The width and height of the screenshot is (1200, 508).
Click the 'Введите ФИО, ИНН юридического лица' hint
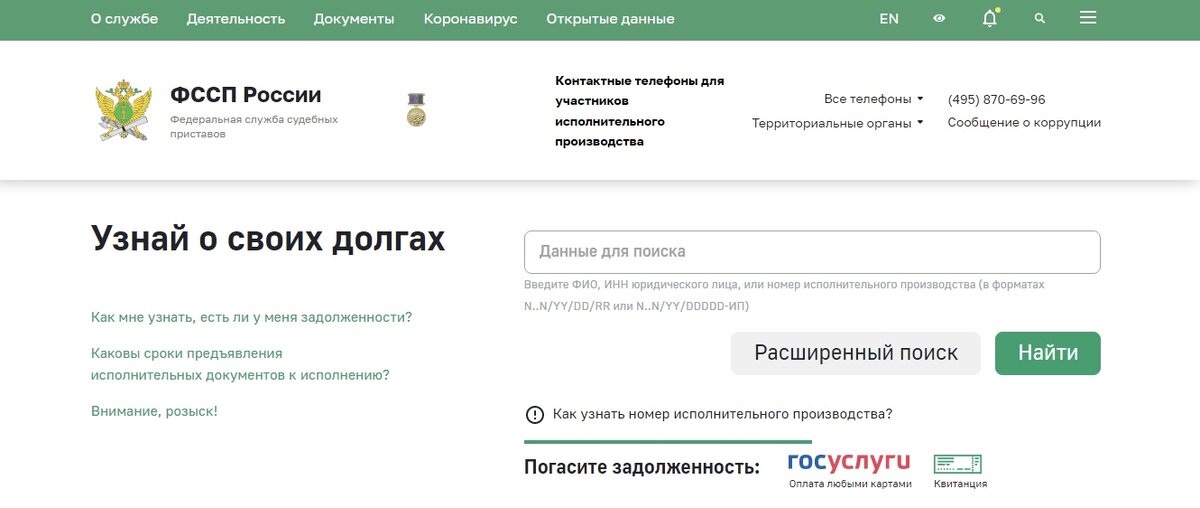tap(784, 295)
